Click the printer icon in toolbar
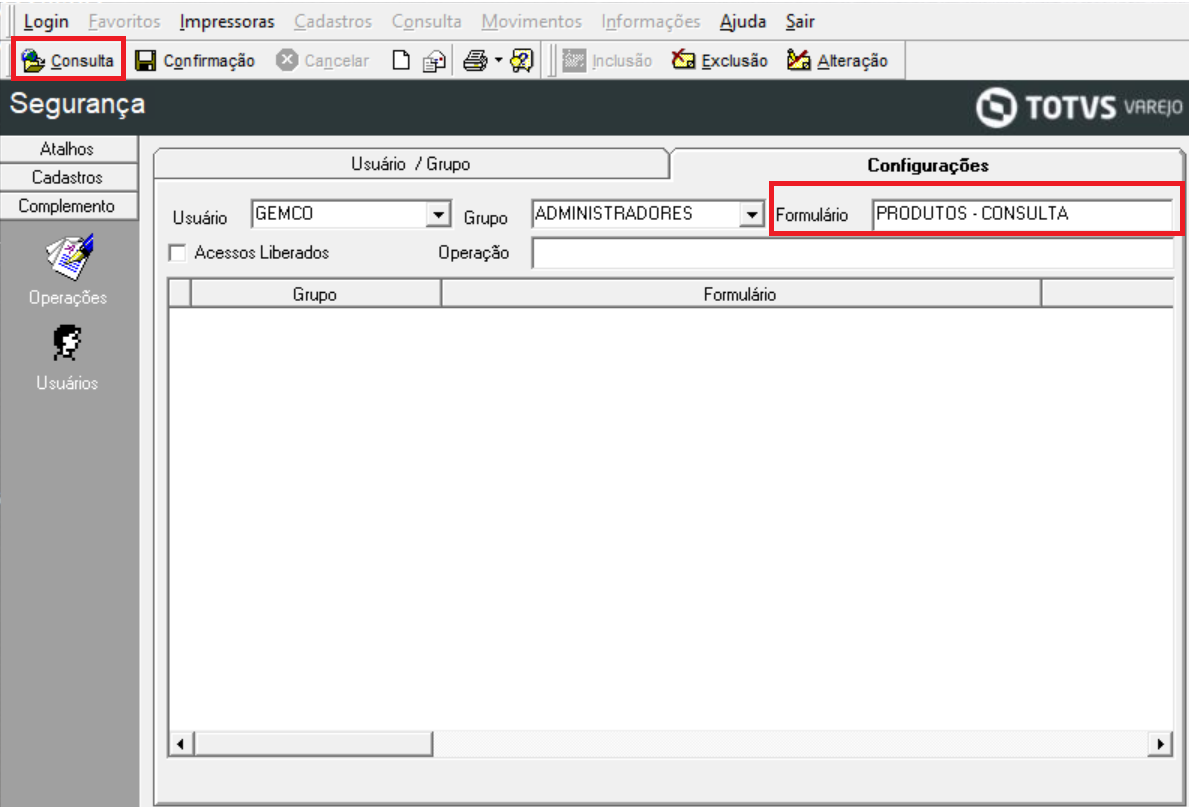This screenshot has height=807, width=1189. pos(475,61)
